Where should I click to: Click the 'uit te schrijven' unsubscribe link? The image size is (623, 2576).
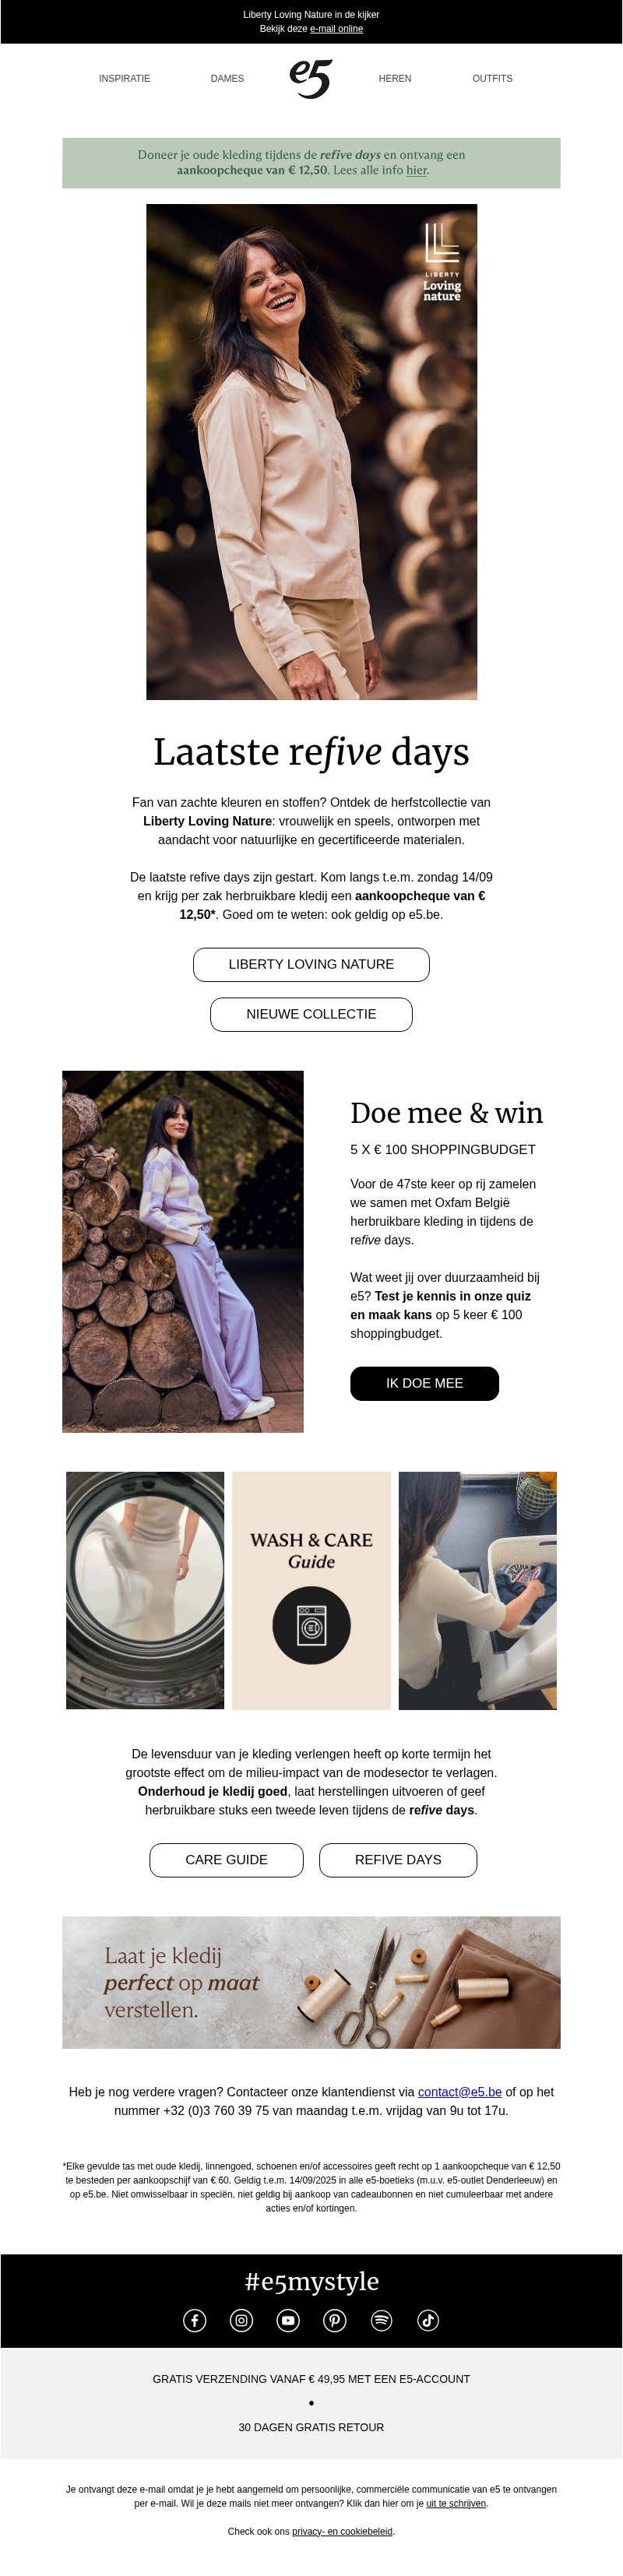point(456,2503)
